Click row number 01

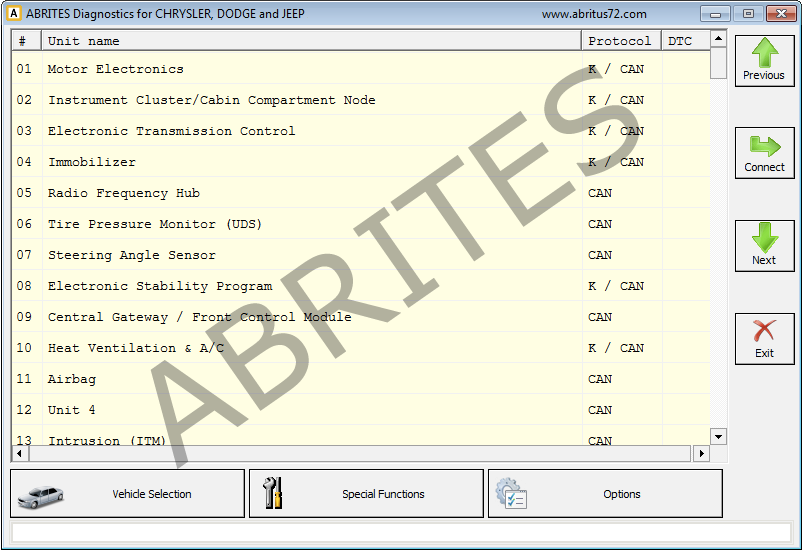pyautogui.click(x=24, y=69)
